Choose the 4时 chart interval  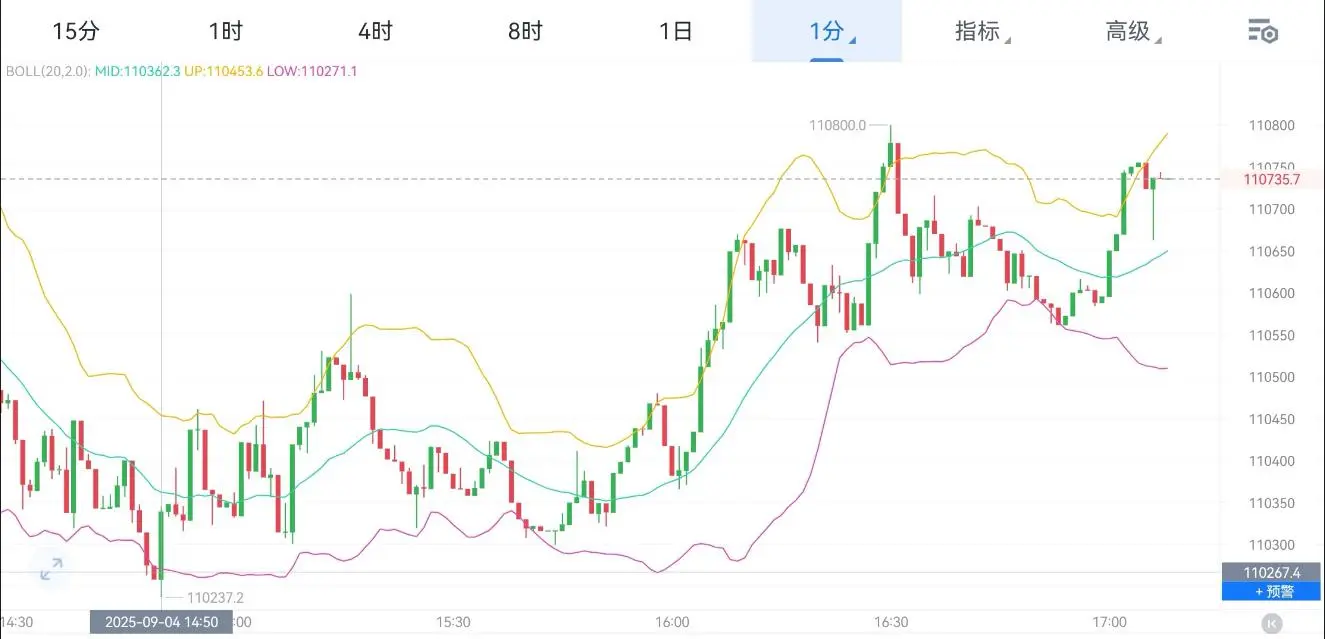376,31
